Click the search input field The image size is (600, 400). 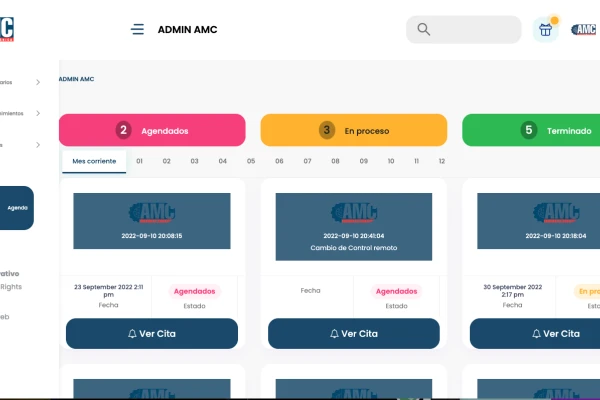click(x=463, y=29)
